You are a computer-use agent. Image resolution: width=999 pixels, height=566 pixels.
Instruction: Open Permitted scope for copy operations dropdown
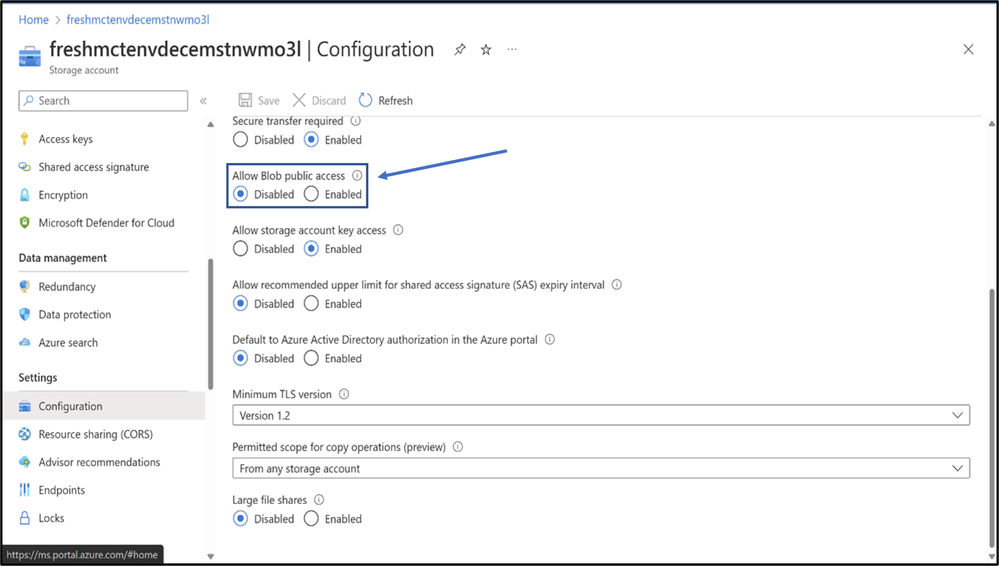point(601,468)
